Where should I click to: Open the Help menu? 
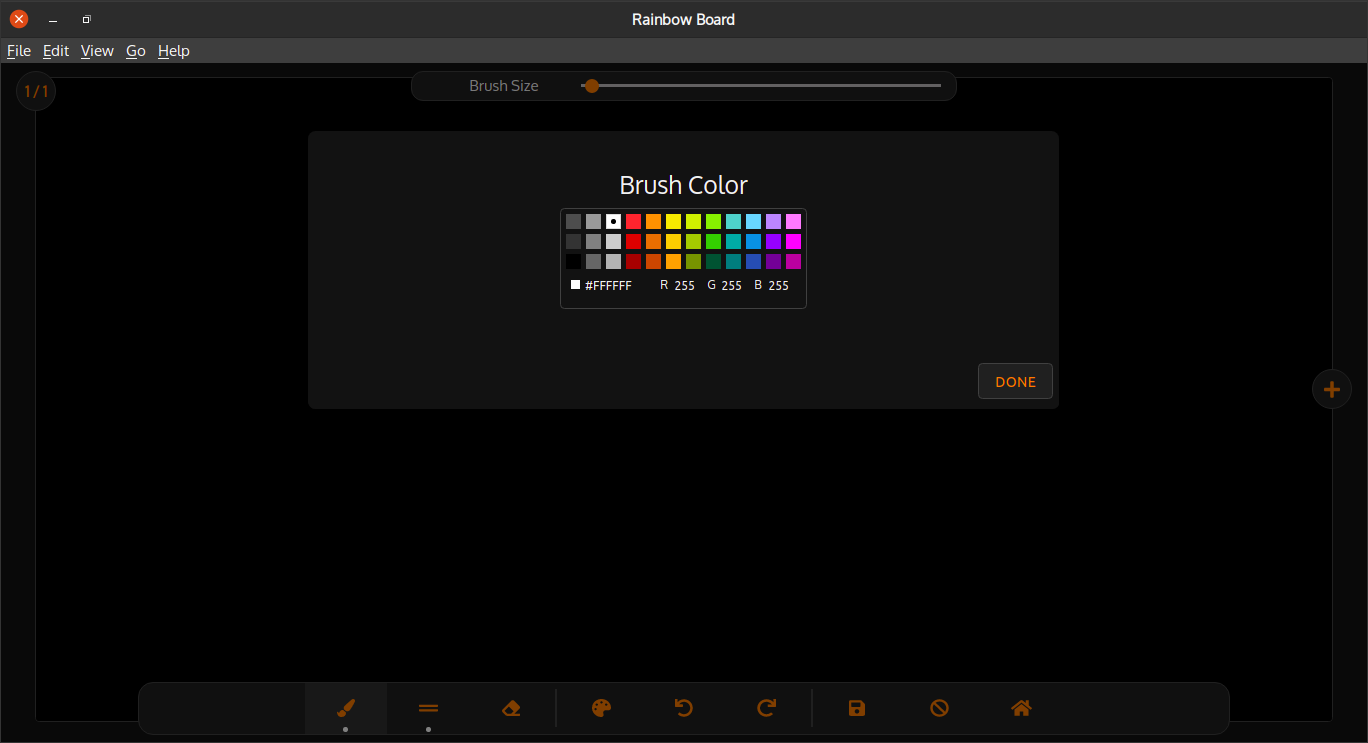click(x=174, y=51)
